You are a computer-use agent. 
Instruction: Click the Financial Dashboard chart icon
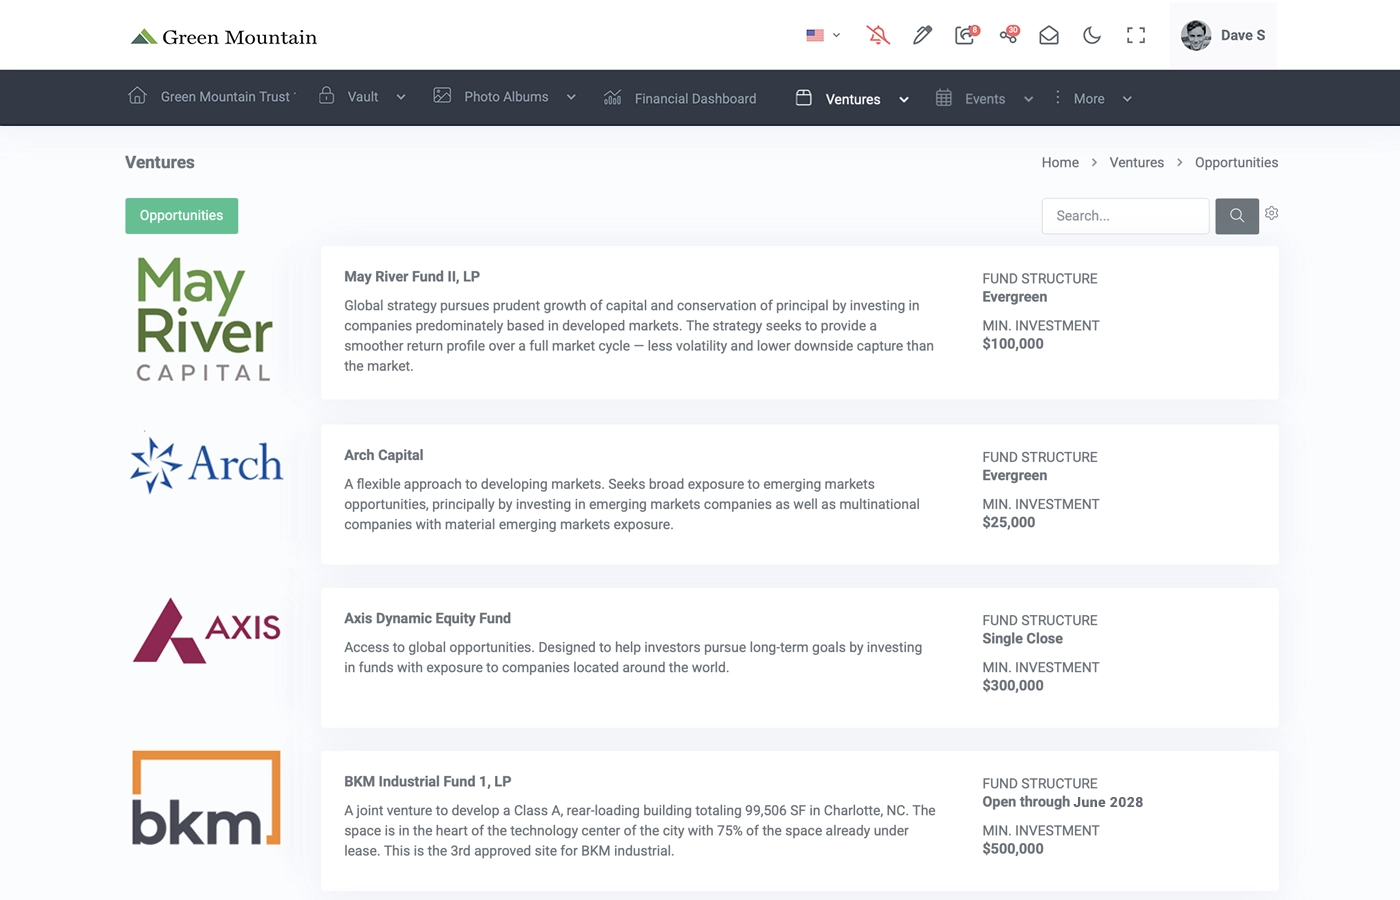(613, 97)
